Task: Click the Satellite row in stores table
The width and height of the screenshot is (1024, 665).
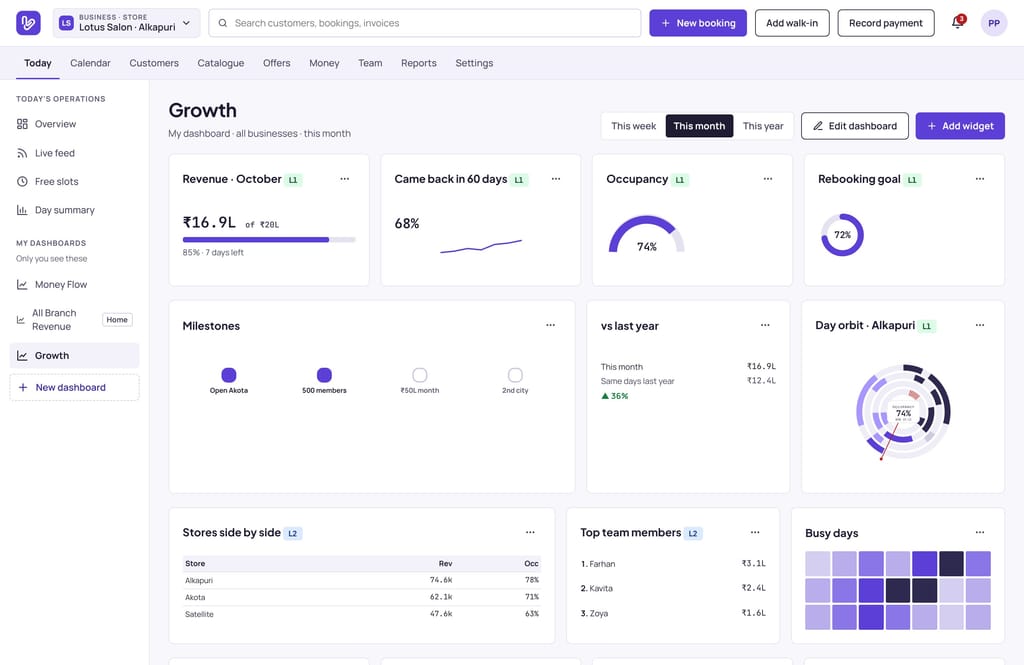Action: tap(362, 614)
